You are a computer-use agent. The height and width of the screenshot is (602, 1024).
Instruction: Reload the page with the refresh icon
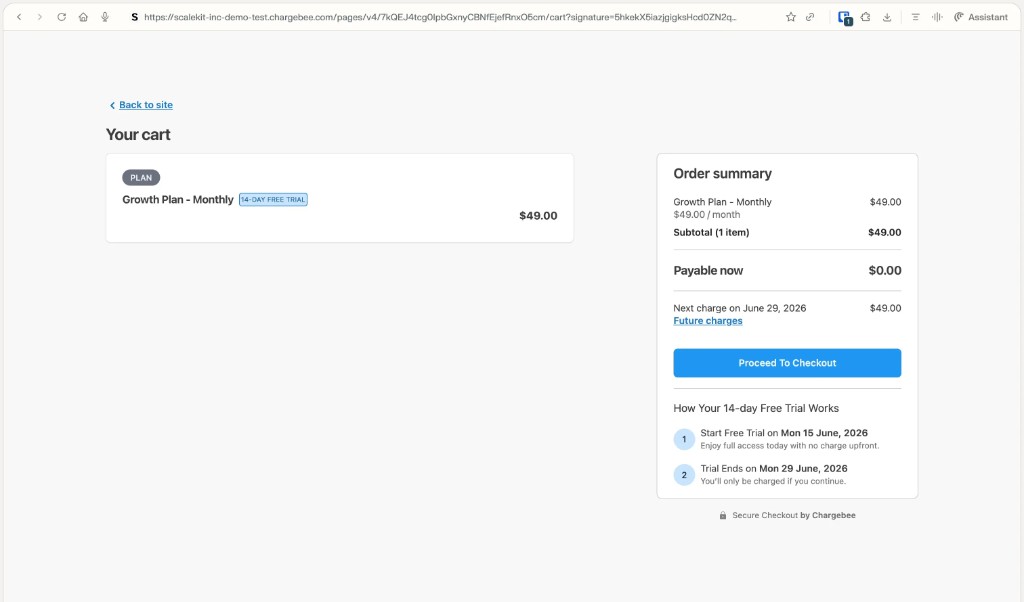pos(61,17)
